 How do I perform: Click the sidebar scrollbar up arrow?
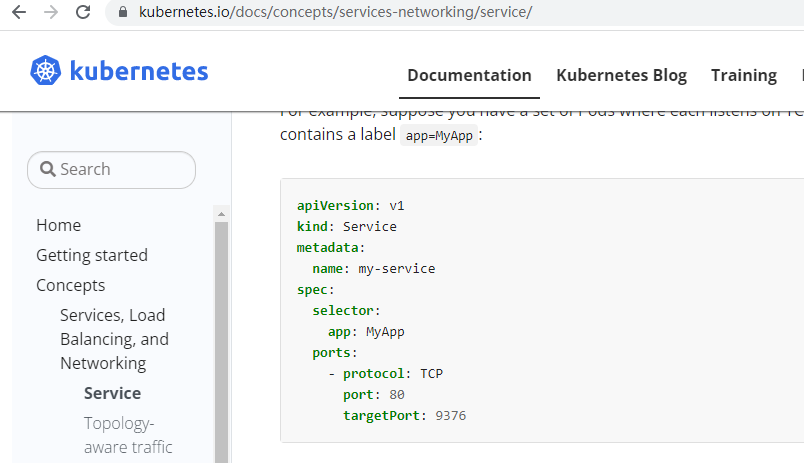point(221,213)
